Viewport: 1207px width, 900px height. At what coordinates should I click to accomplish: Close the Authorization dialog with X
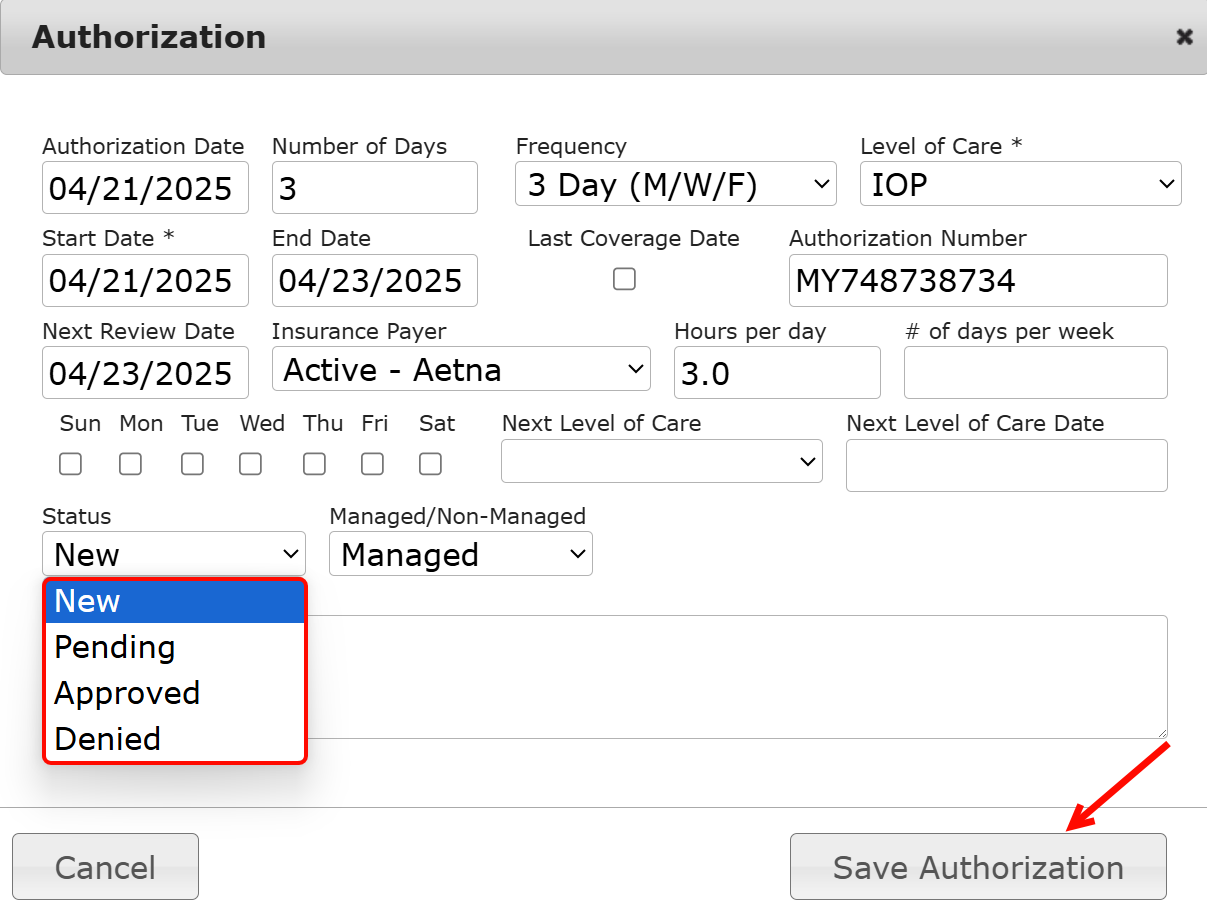(x=1184, y=37)
